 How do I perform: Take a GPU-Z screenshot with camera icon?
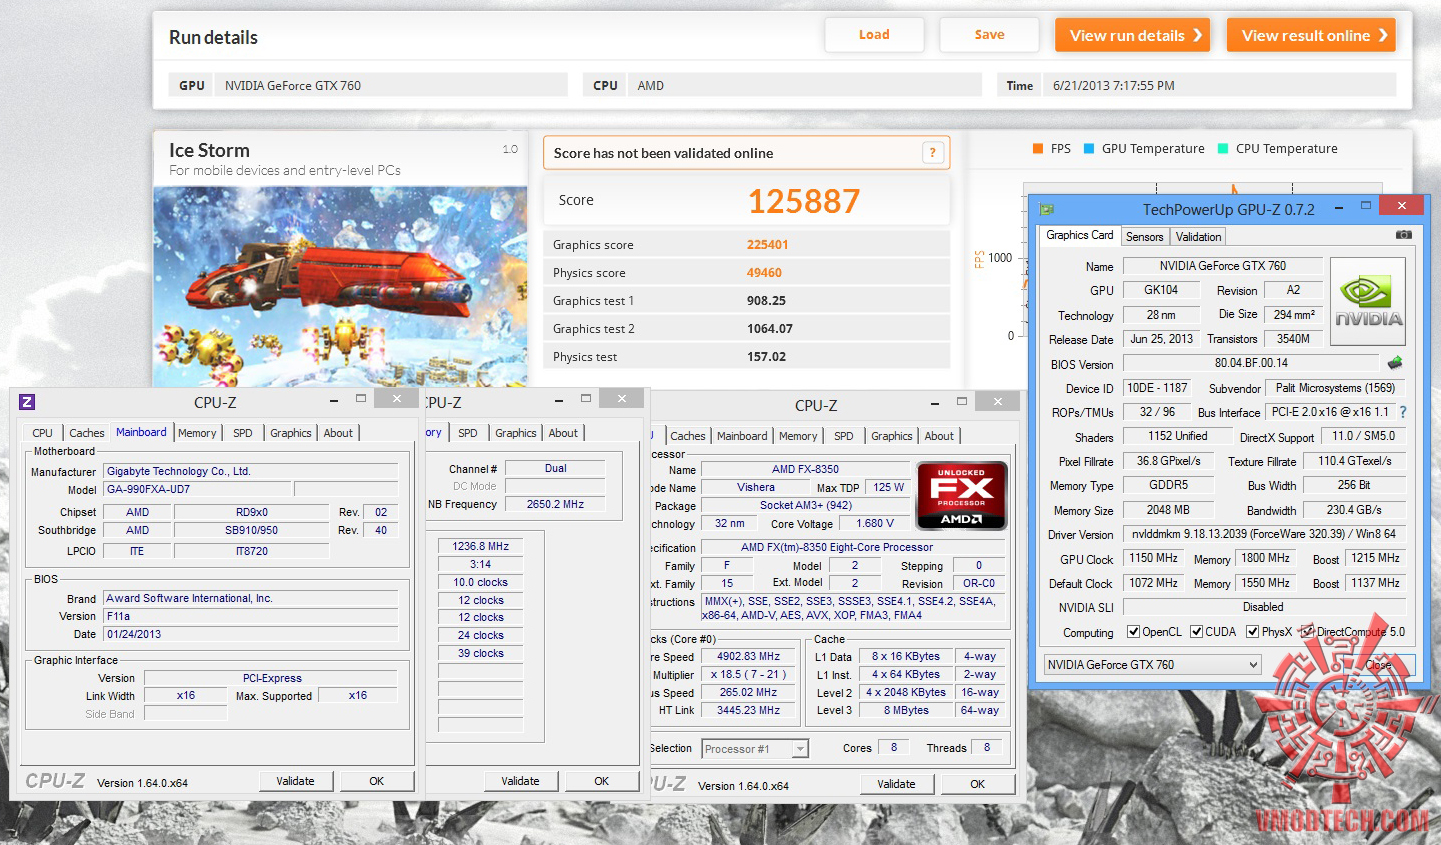pyautogui.click(x=1404, y=235)
